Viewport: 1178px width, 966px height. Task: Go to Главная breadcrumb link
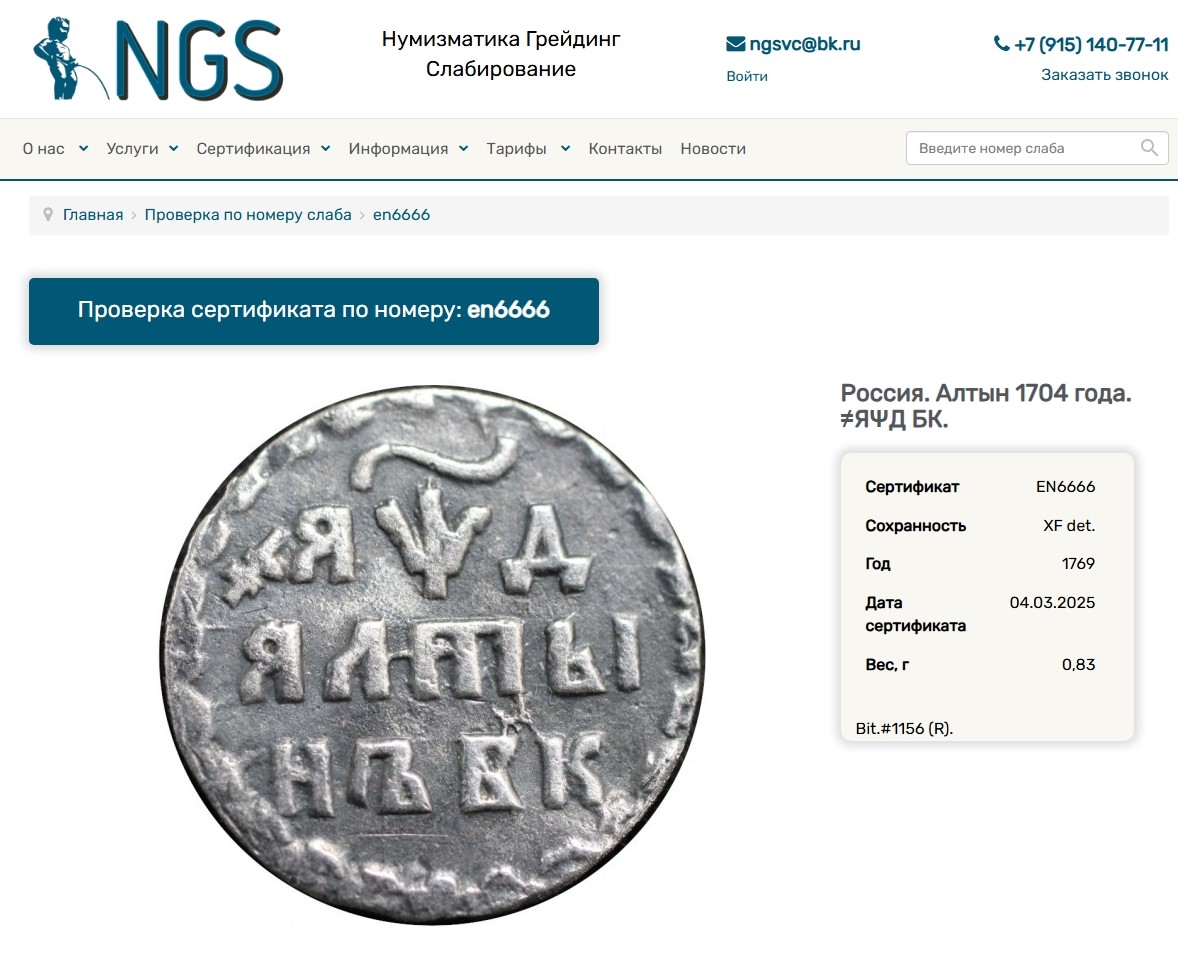coord(93,215)
